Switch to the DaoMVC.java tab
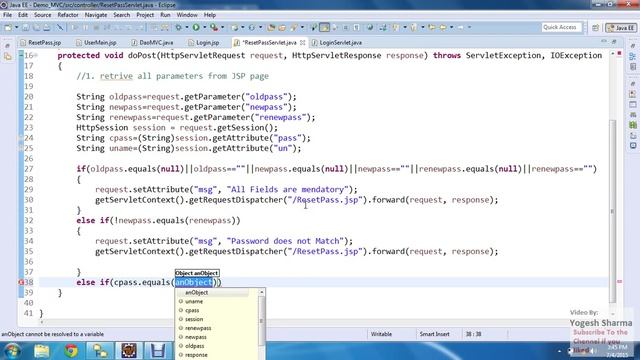This screenshot has width=640, height=360. pyautogui.click(x=152, y=42)
